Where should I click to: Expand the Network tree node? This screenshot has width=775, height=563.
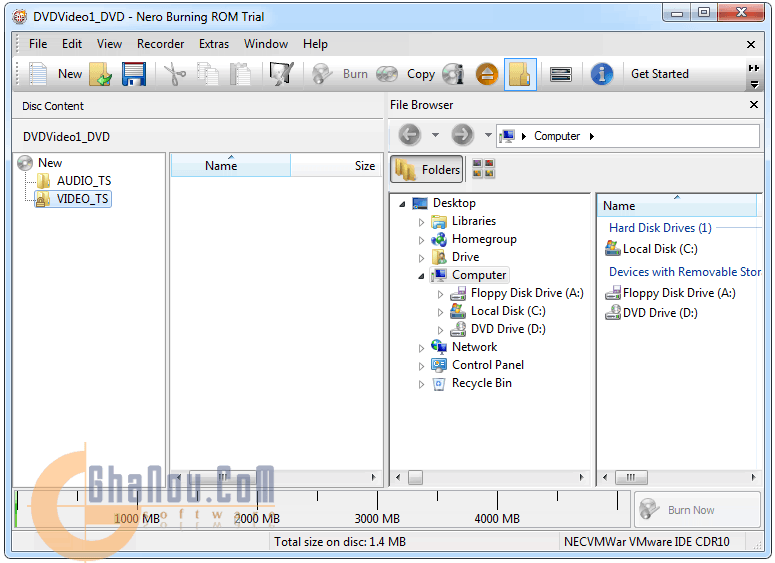pos(421,348)
